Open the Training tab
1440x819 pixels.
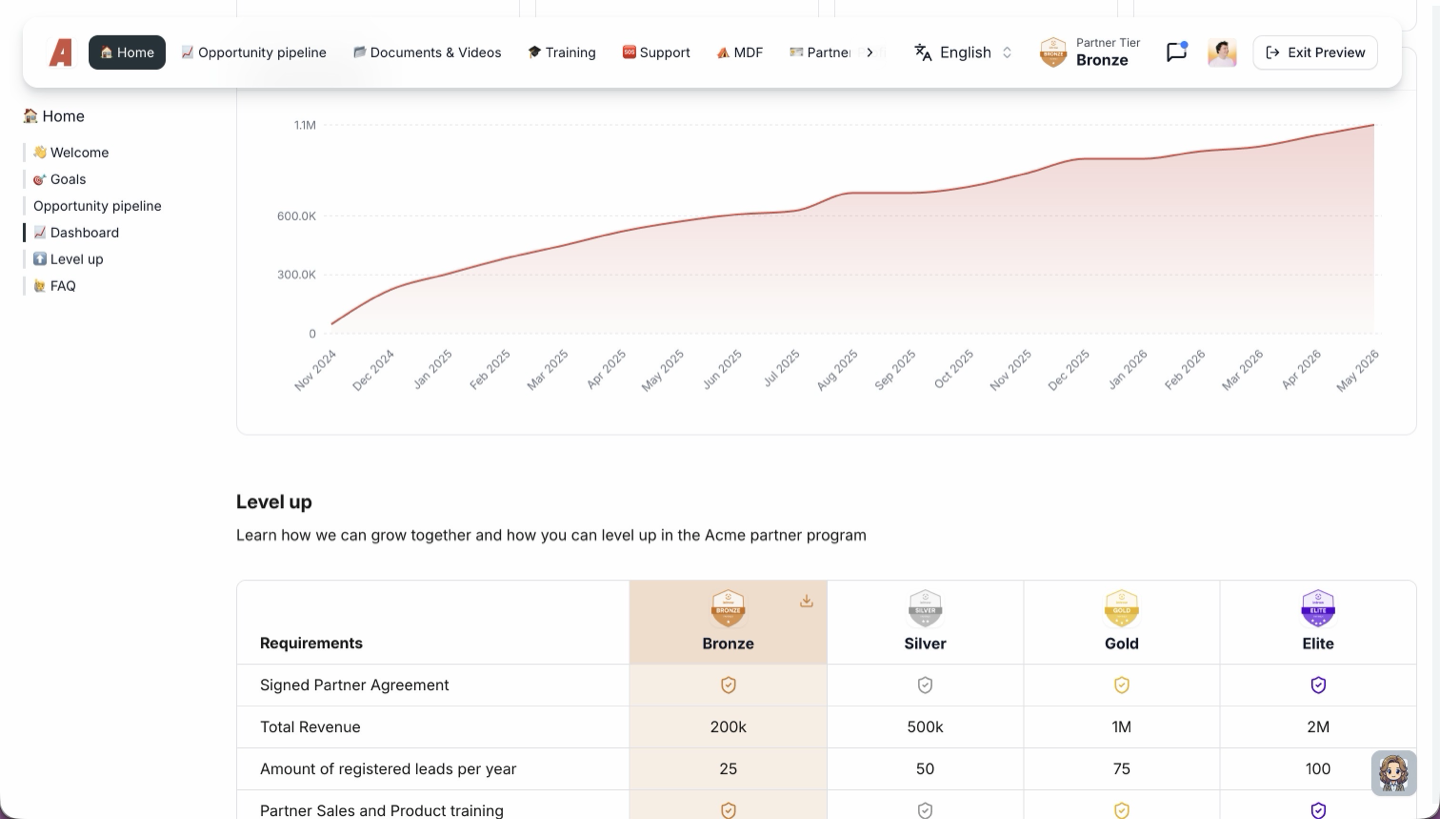click(562, 52)
